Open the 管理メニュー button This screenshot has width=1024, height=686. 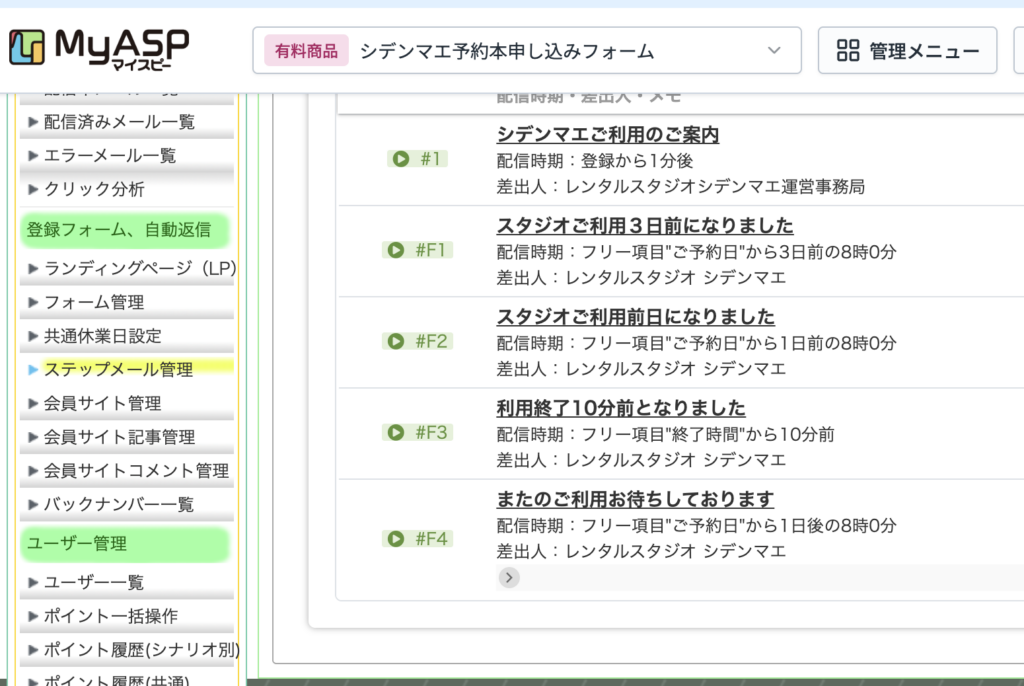[x=907, y=50]
